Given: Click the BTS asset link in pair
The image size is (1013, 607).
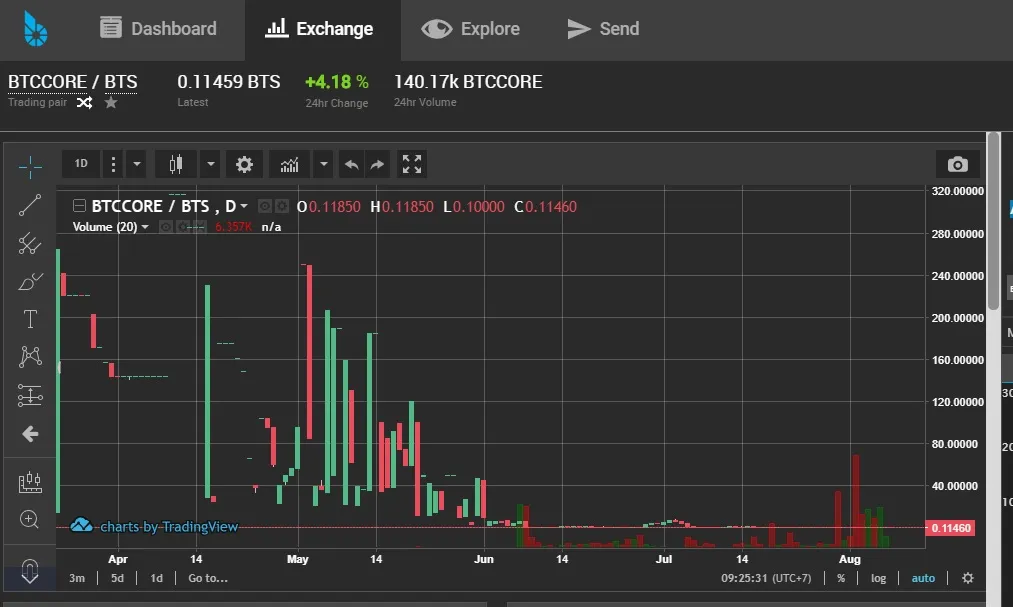Looking at the screenshot, I should click(121, 82).
